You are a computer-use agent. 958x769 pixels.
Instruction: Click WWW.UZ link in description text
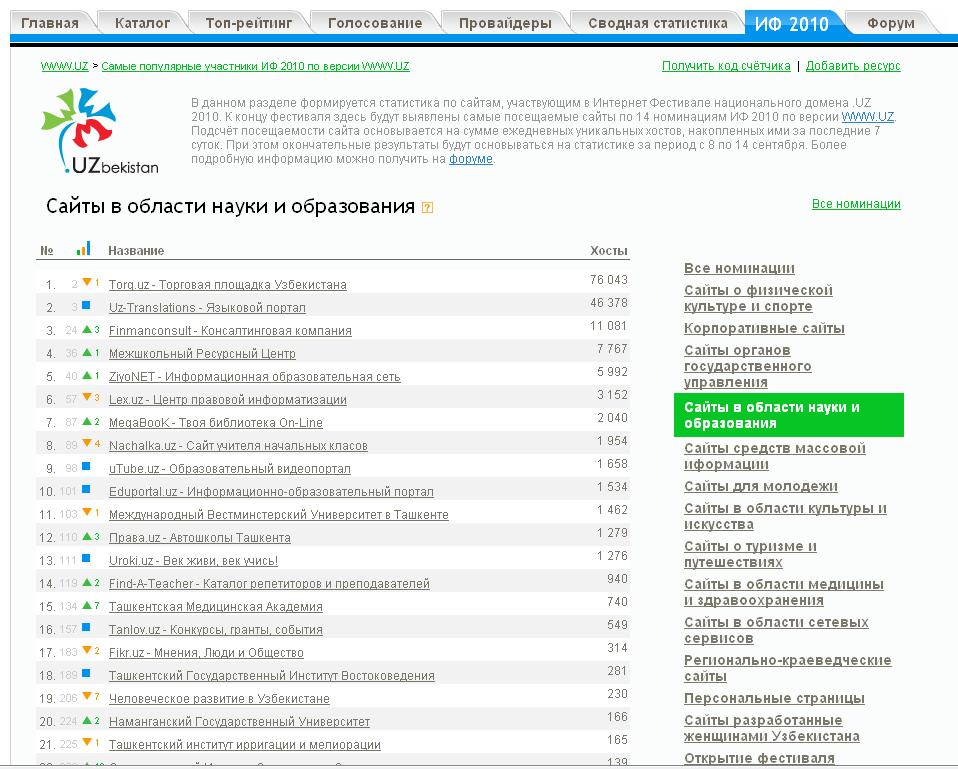868,117
